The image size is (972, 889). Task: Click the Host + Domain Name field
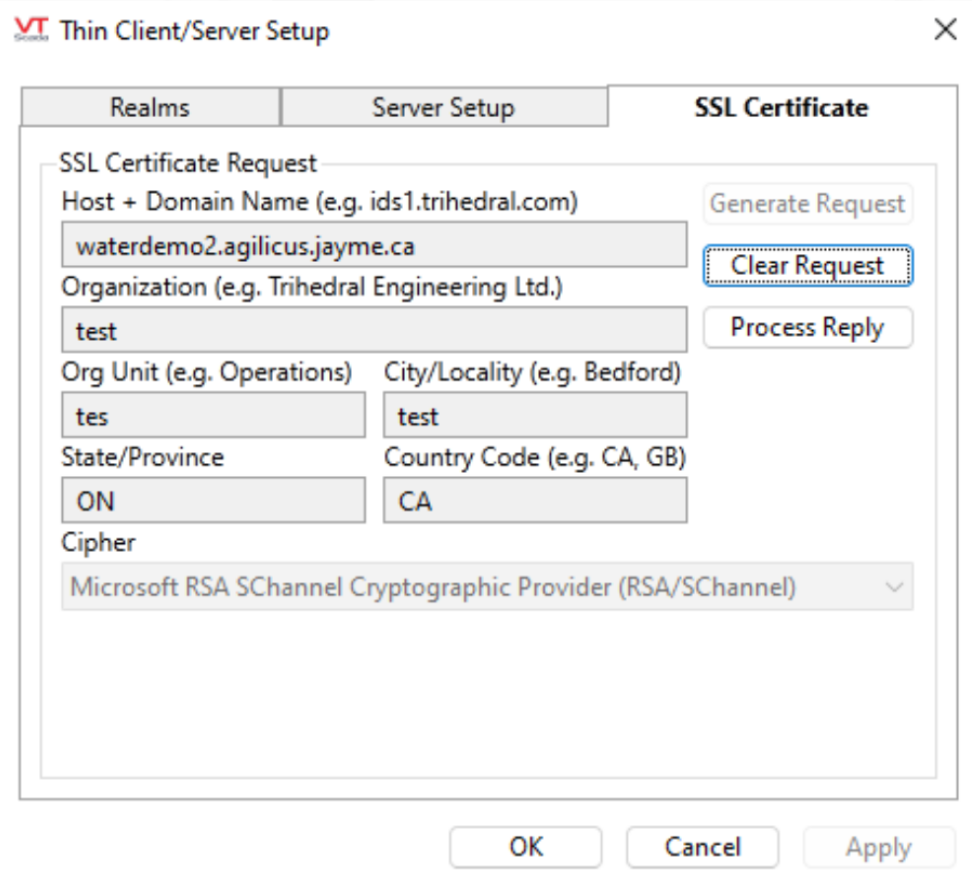click(374, 245)
